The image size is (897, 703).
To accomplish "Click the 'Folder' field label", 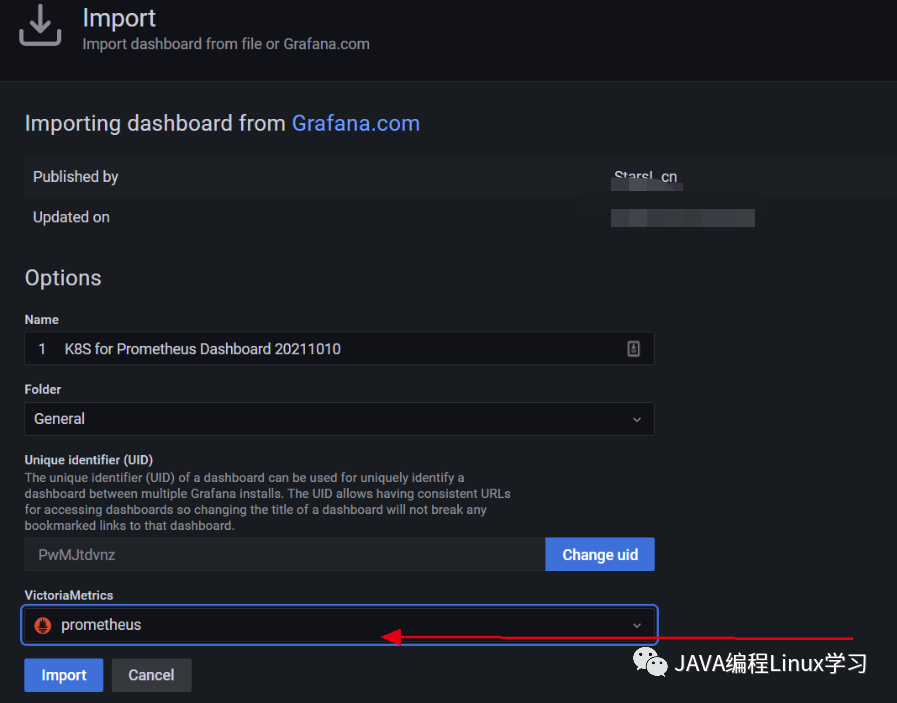I will tap(42, 390).
